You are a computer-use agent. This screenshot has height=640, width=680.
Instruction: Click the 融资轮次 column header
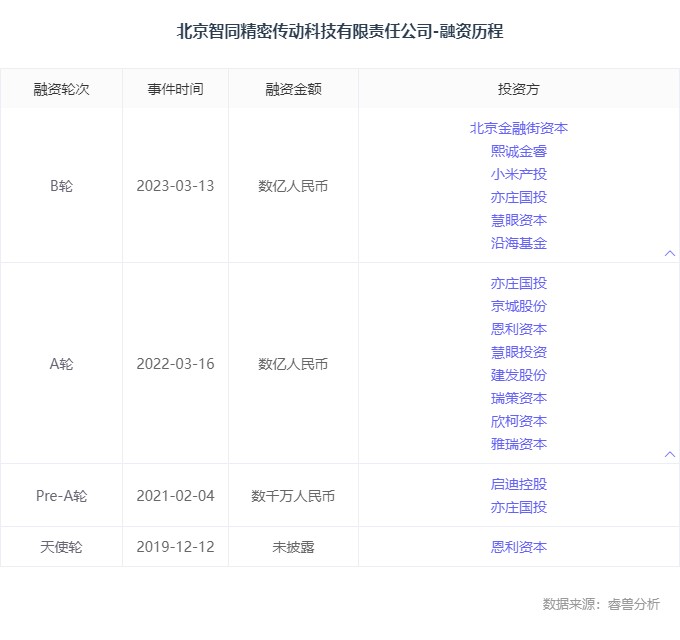(x=61, y=89)
